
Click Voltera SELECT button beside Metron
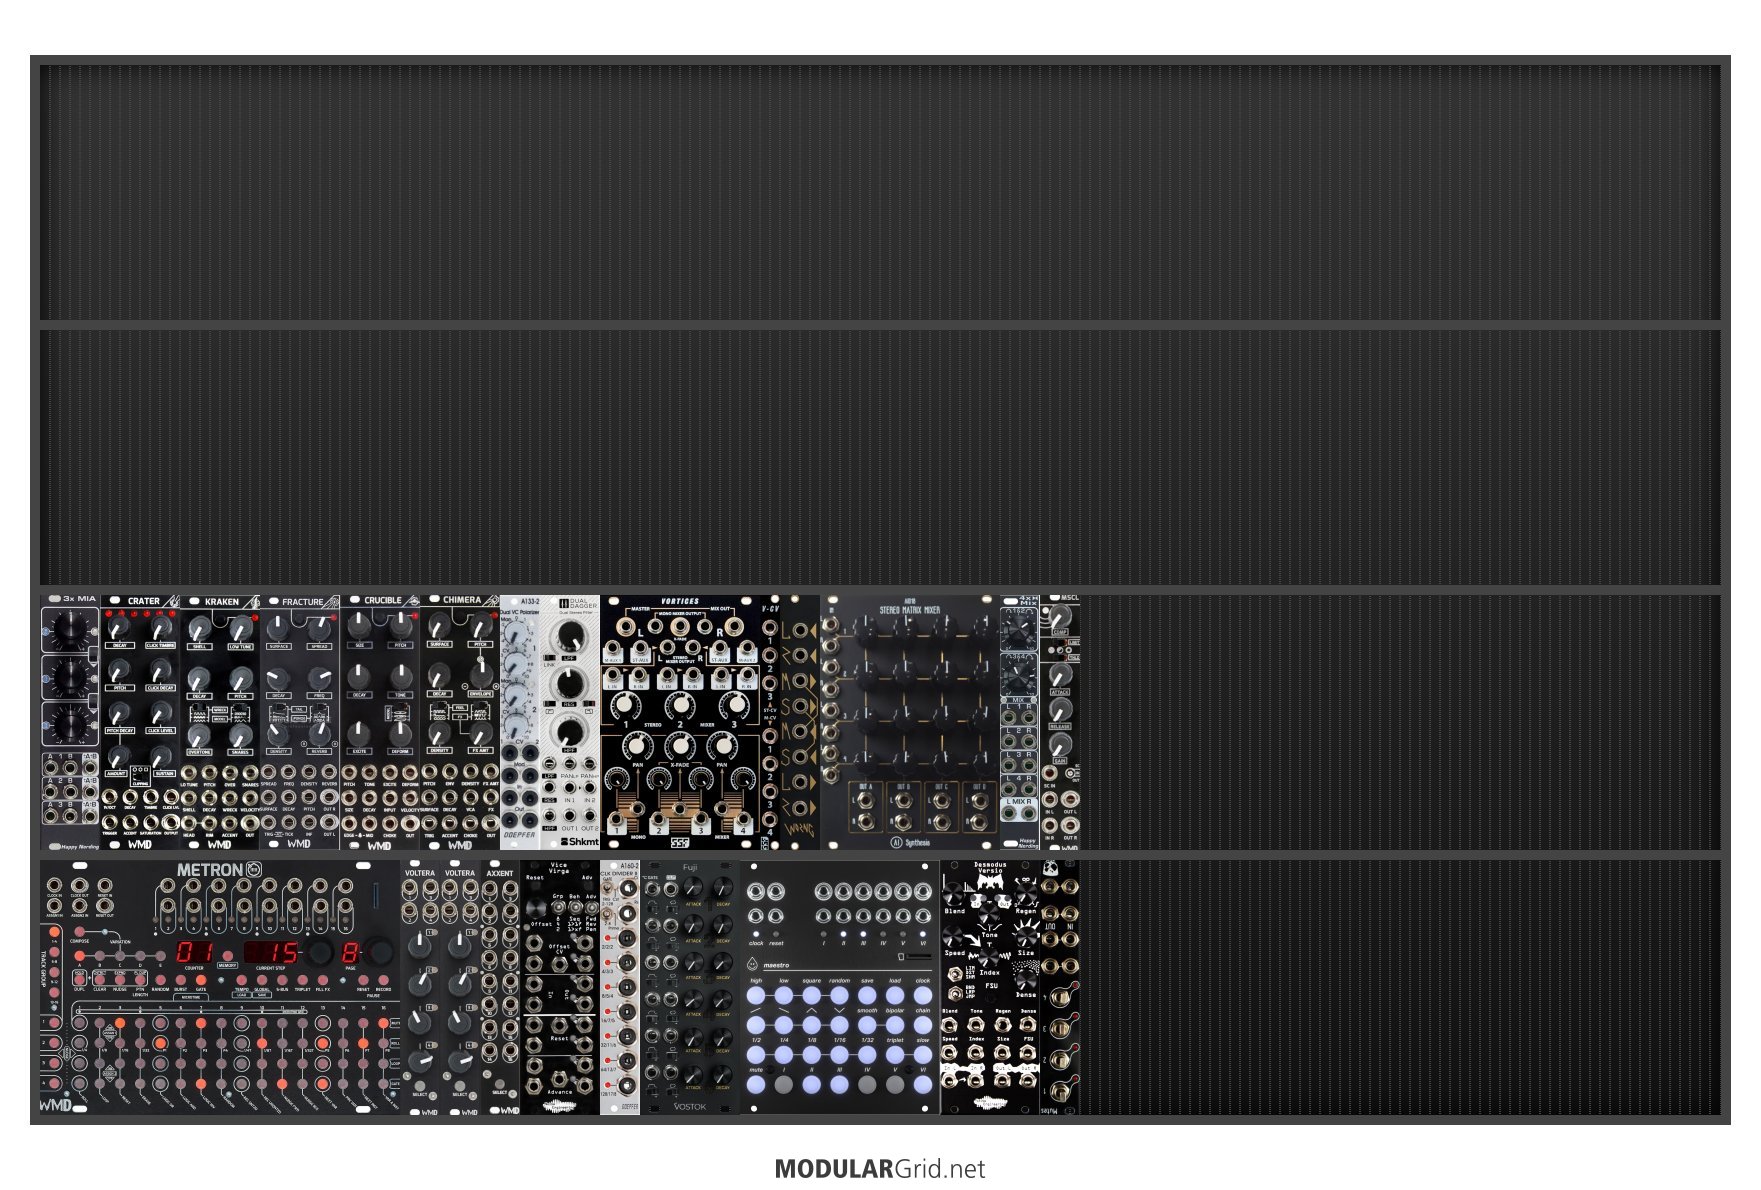tap(419, 1085)
